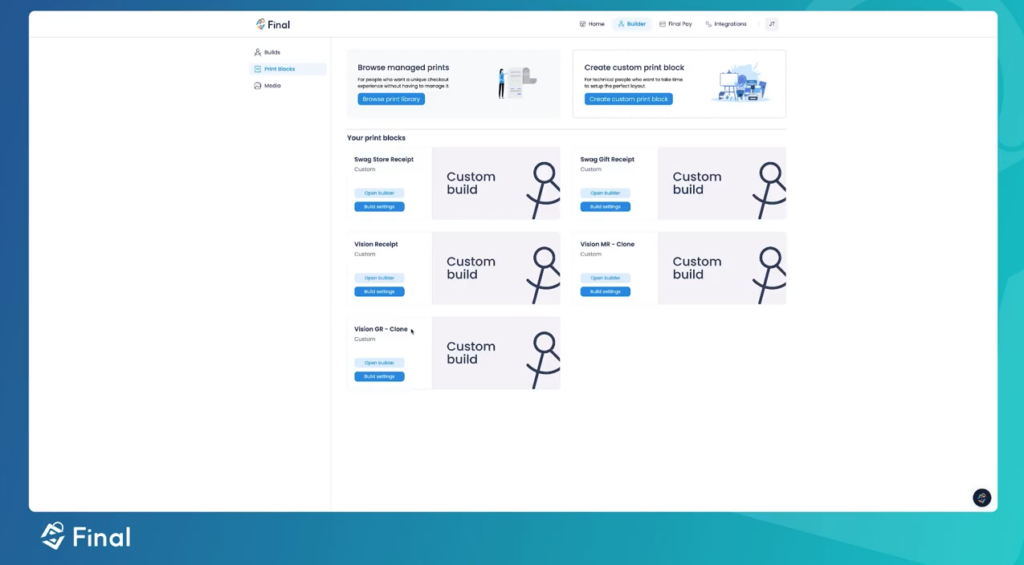Click the Browse managed prints illustration
The width and height of the screenshot is (1024, 565).
coord(517,83)
